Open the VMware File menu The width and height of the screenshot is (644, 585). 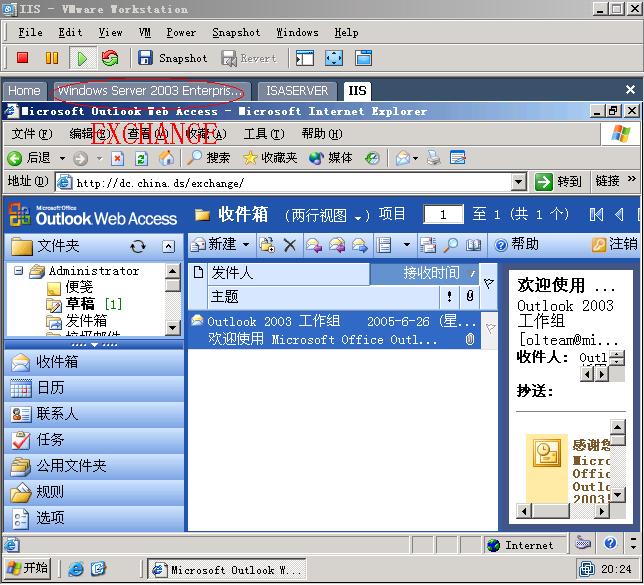(x=30, y=32)
